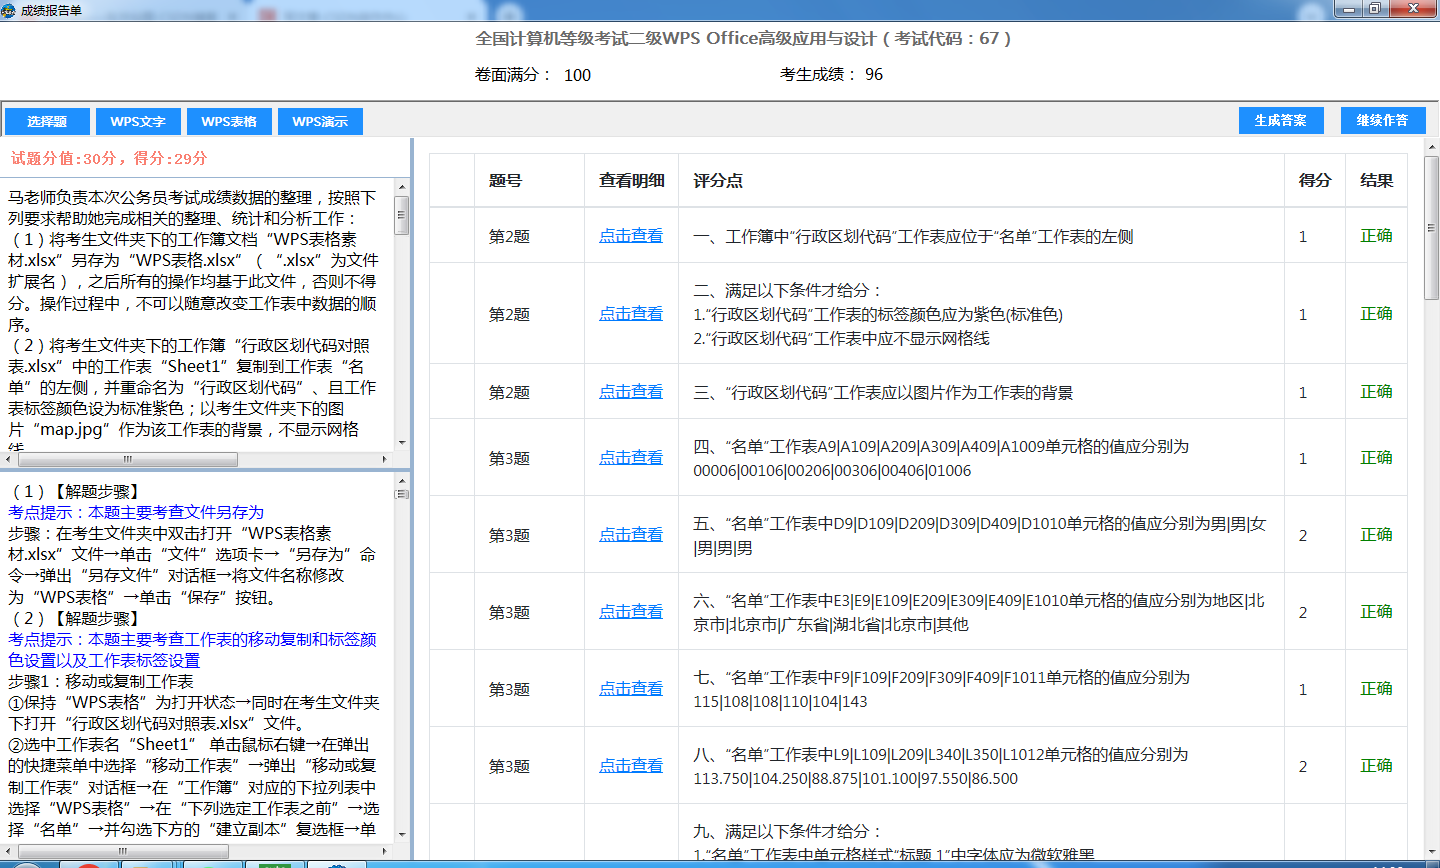This screenshot has width=1440, height=868.
Task: Click the score table vertical scrollbar thumb
Action: tap(1431, 226)
